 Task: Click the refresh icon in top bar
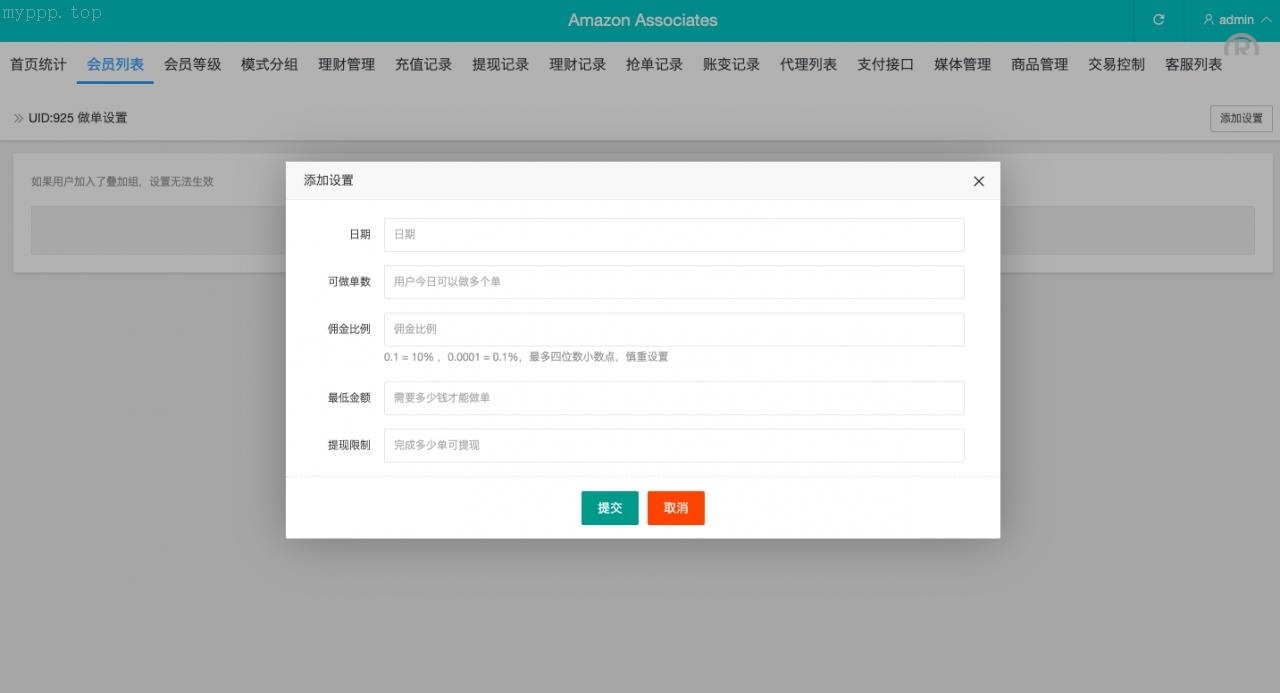[1158, 20]
